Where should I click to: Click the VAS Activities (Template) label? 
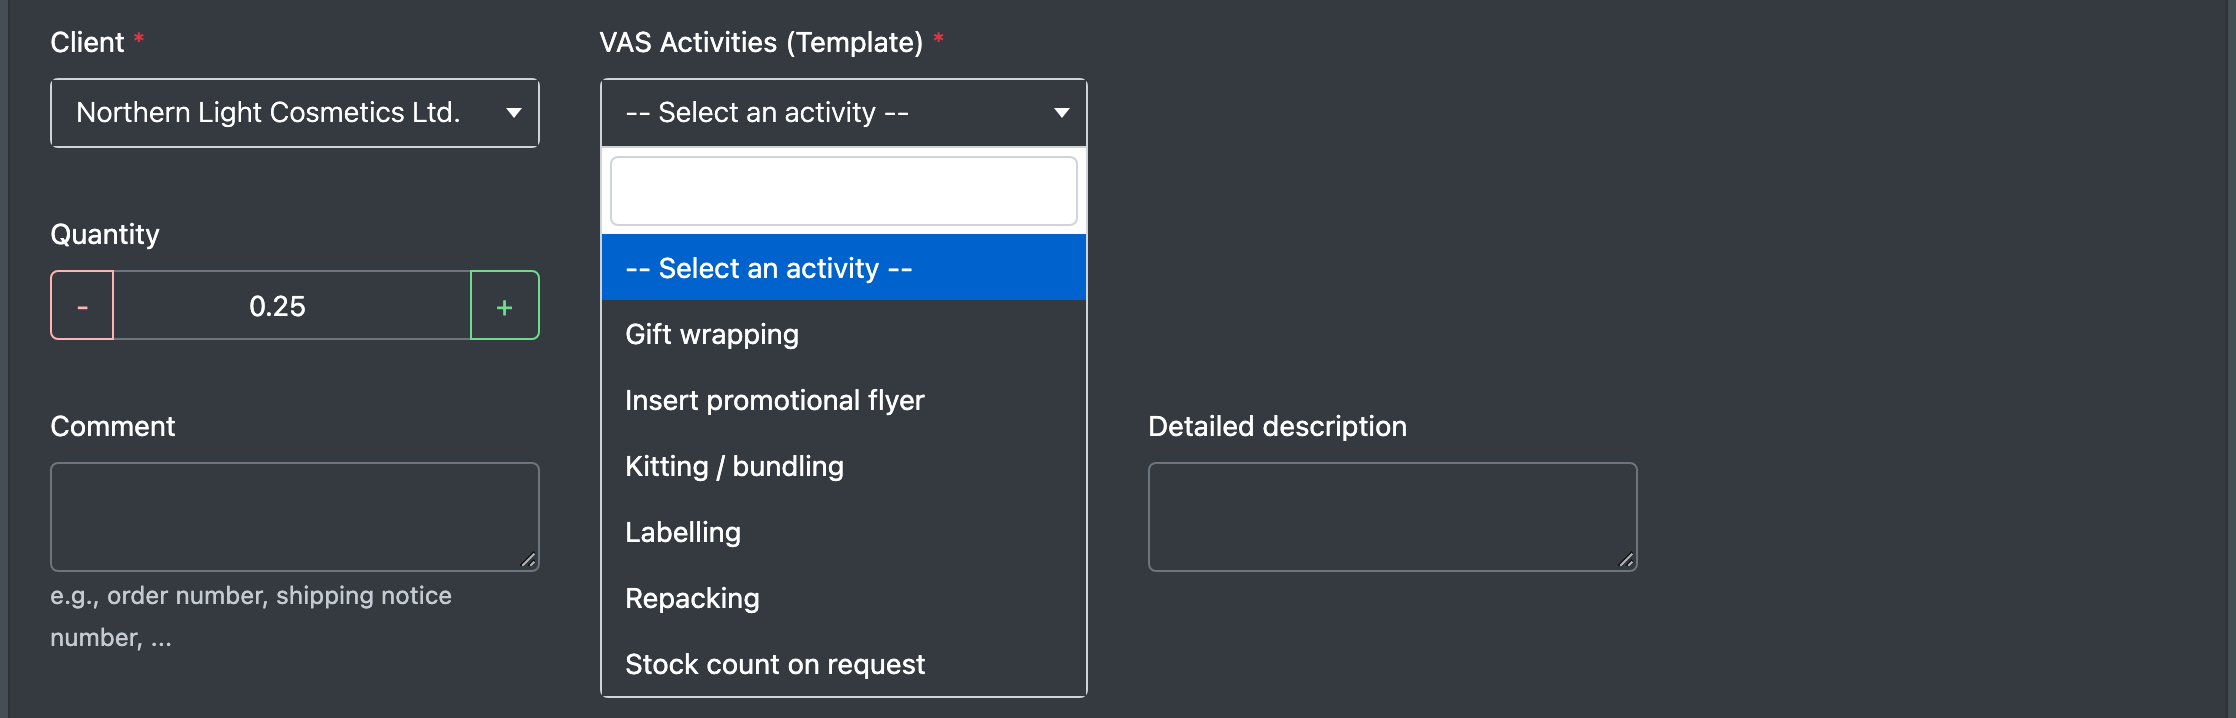(761, 42)
